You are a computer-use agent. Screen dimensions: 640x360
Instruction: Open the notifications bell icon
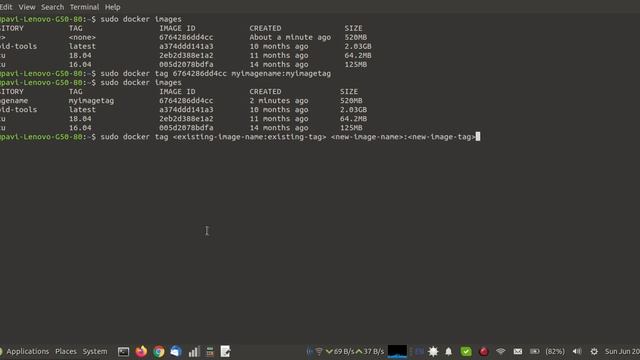(x=449, y=351)
